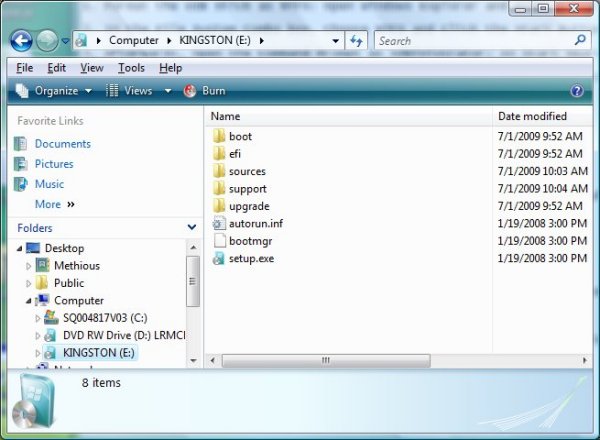Viewport: 600px width, 440px height.
Task: Click Burn on the toolbar
Action: click(x=205, y=91)
